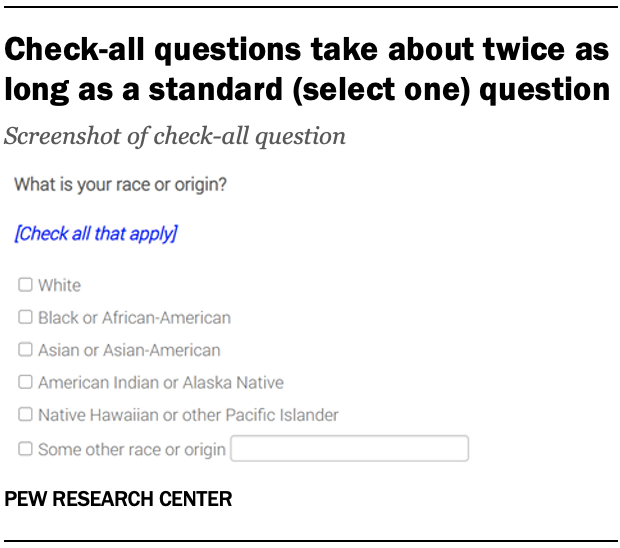Click the 'White' option label
620x548 pixels.
click(60, 285)
